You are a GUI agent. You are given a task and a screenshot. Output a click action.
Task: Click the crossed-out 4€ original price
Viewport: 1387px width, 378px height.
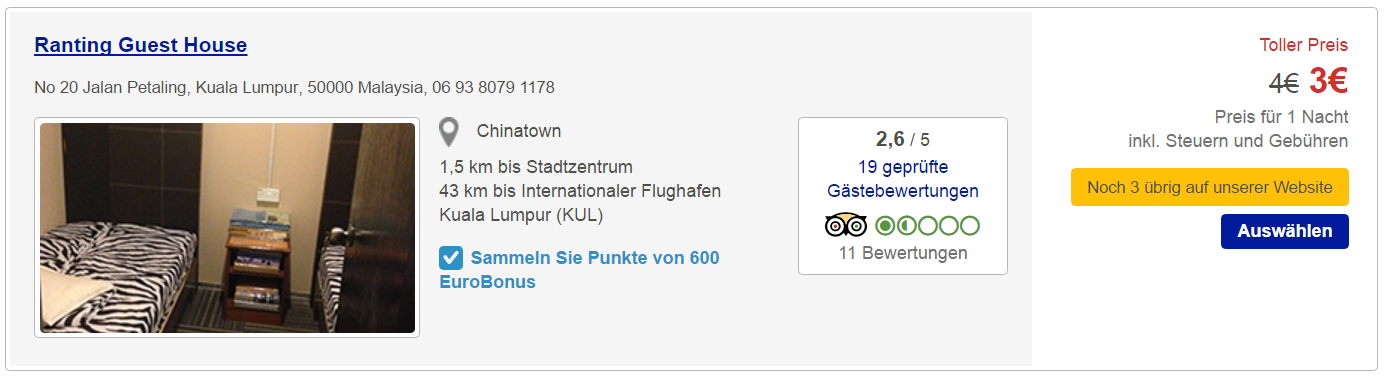pyautogui.click(x=1284, y=82)
